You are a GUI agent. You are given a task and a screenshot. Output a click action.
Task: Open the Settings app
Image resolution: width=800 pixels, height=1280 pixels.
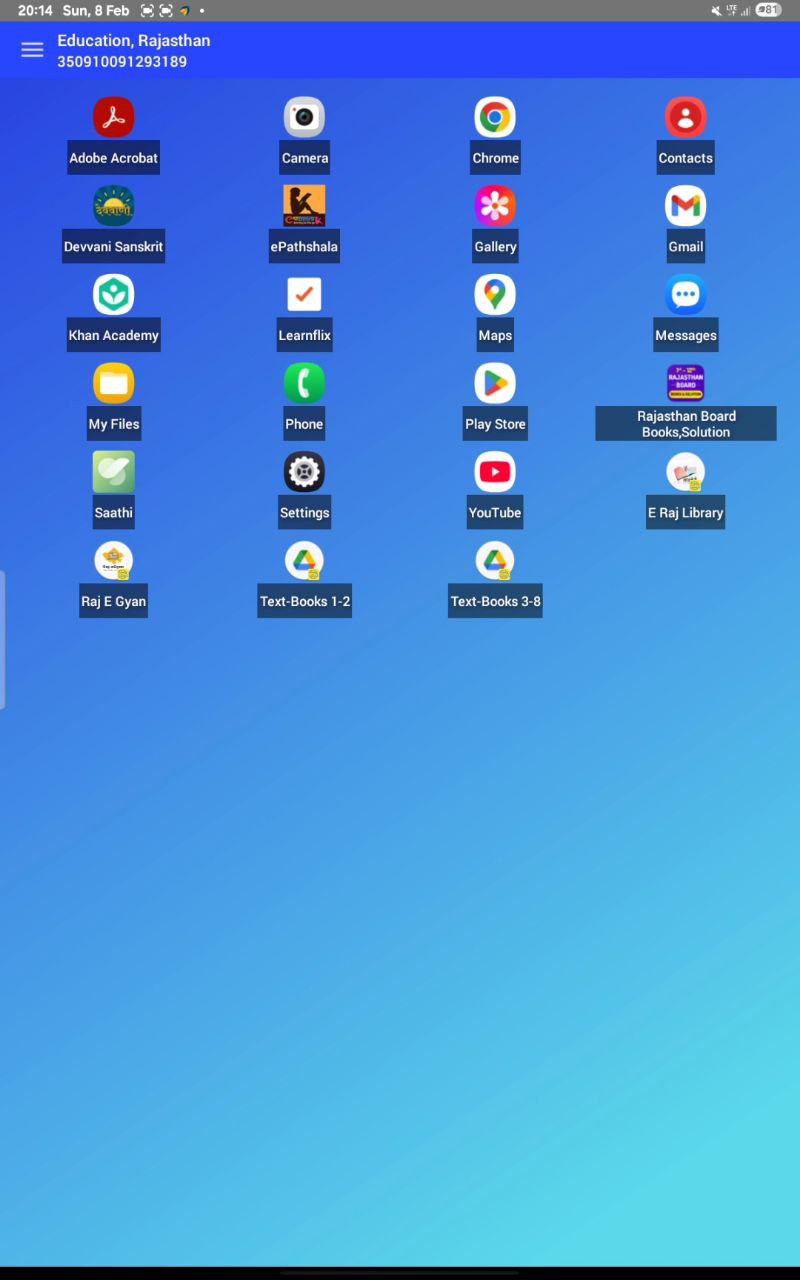pos(304,471)
